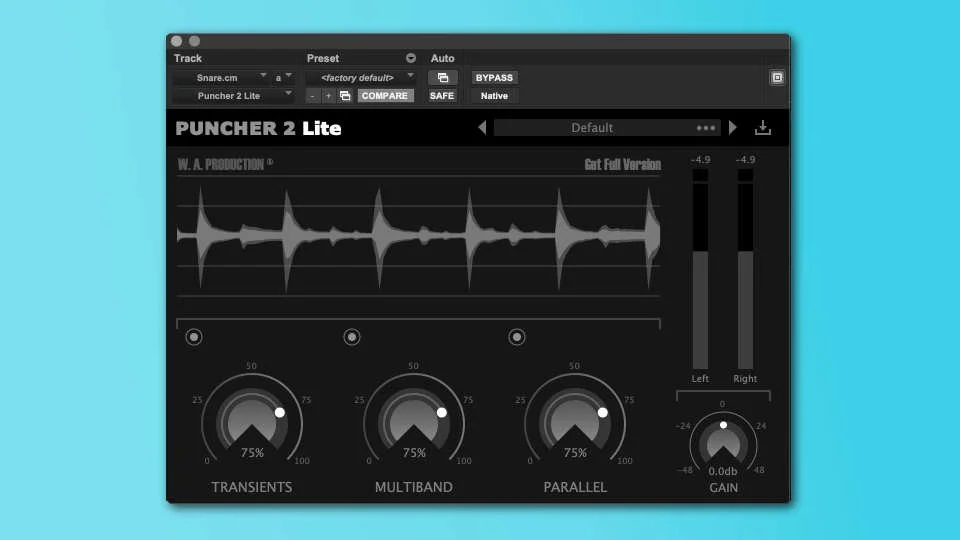
Task: Toggle the COMPARE button
Action: click(384, 96)
